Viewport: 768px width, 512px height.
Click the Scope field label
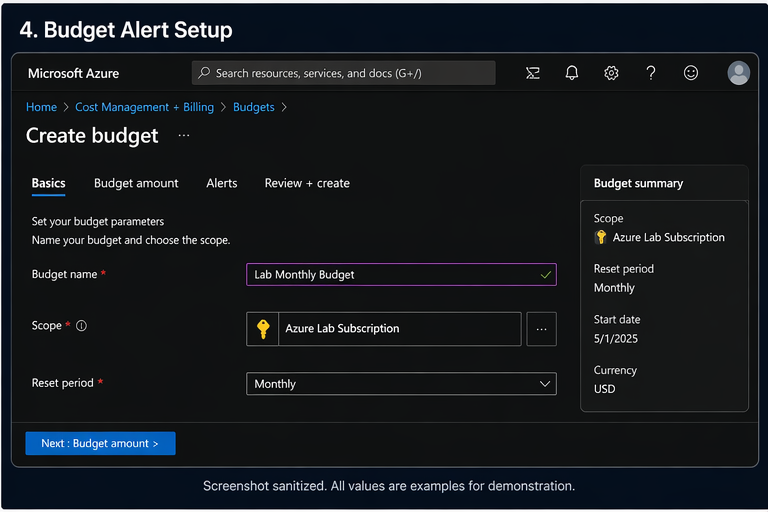click(47, 325)
